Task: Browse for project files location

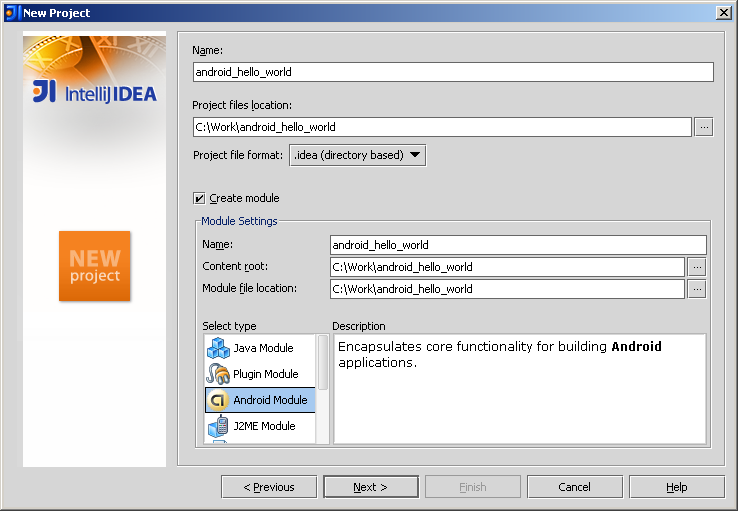Action: tap(703, 127)
